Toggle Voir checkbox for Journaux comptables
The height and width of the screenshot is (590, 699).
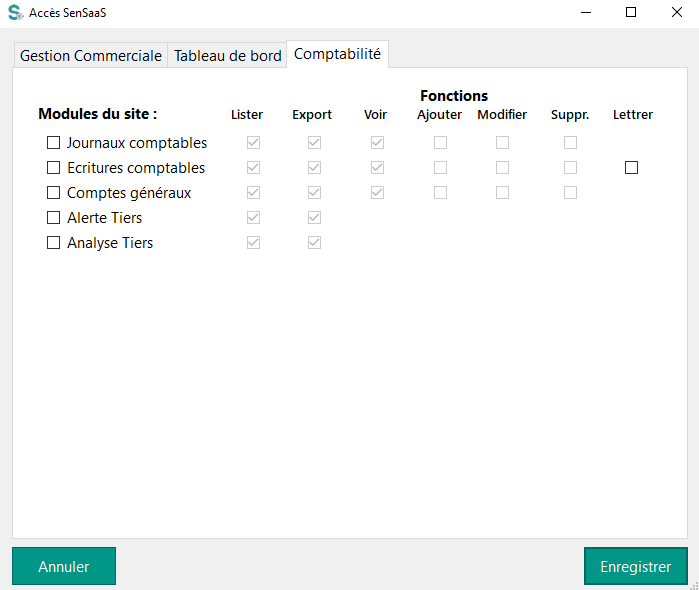click(x=377, y=143)
